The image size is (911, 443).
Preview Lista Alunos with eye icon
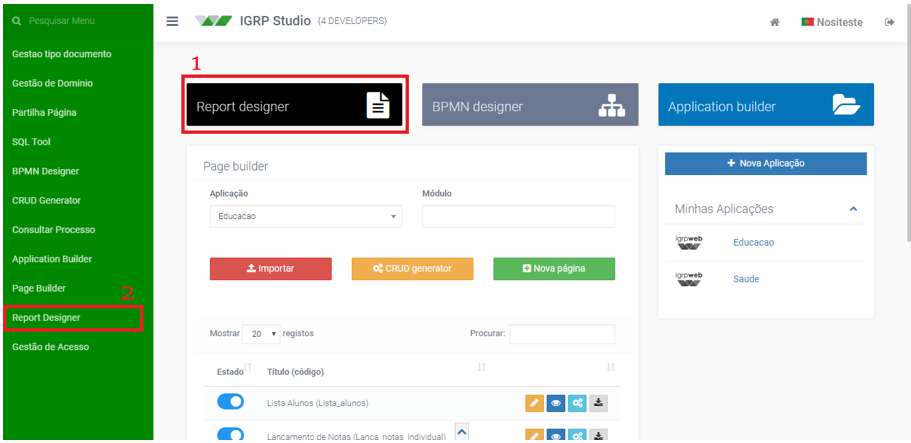point(556,403)
